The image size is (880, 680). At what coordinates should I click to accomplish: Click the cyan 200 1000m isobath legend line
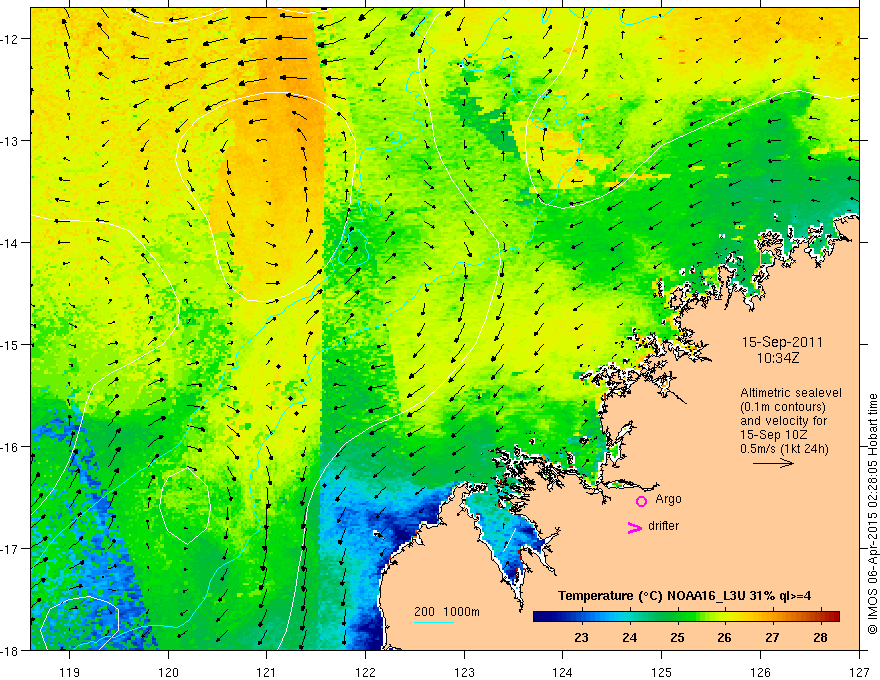pos(434,622)
